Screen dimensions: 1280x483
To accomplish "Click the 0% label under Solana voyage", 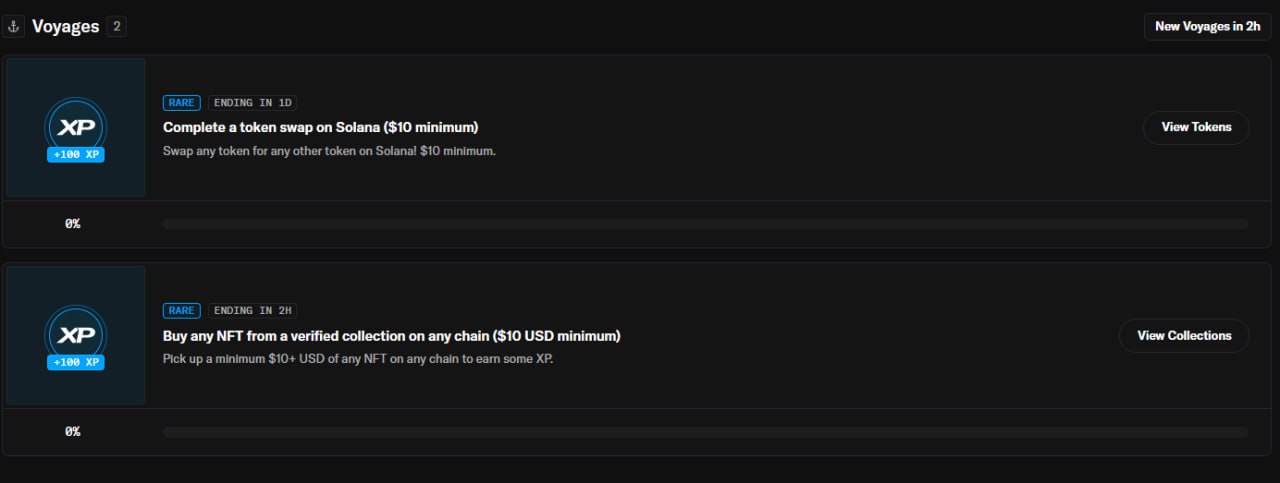I will 73,224.
